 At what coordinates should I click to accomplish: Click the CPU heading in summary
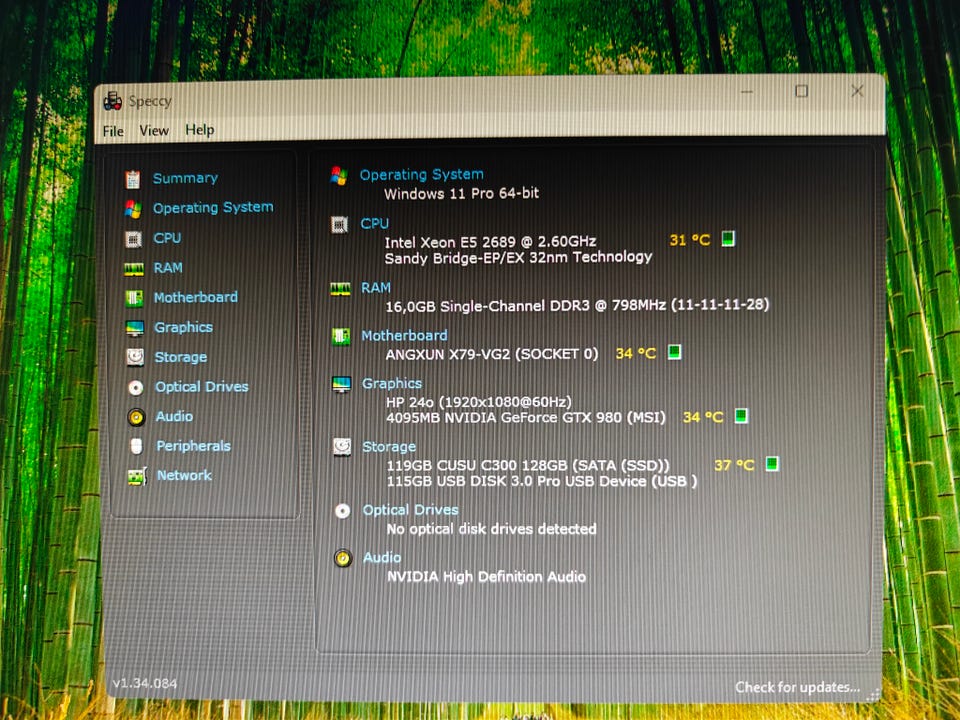(375, 224)
